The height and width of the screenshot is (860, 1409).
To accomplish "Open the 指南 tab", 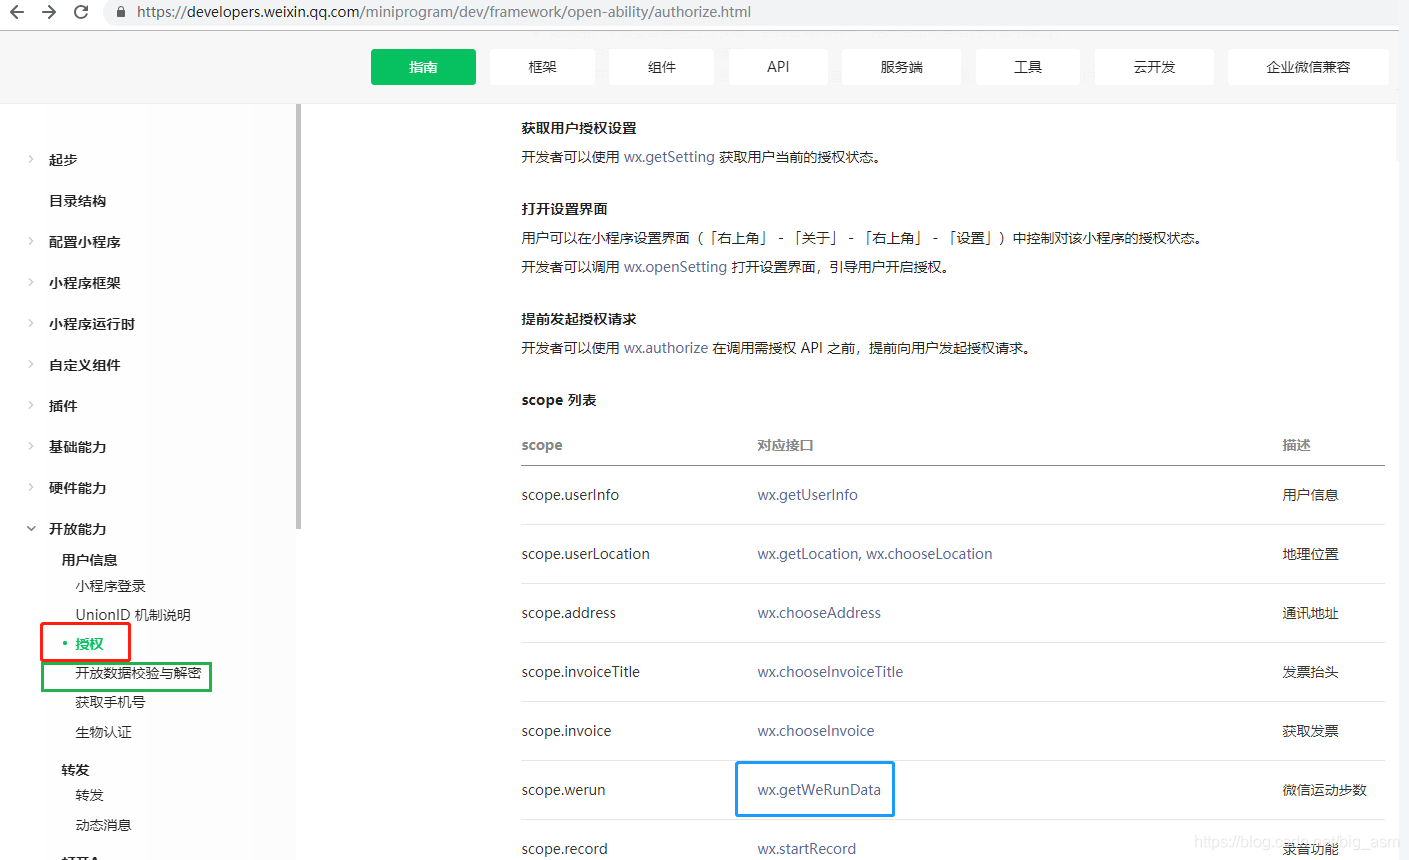I will (423, 67).
